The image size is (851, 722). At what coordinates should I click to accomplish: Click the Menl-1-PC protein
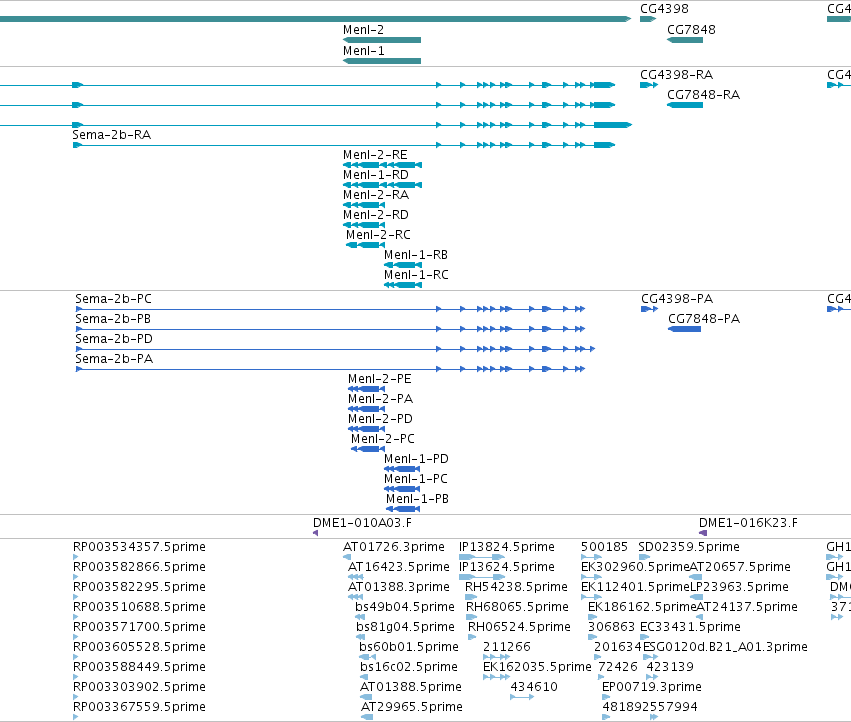coord(402,489)
